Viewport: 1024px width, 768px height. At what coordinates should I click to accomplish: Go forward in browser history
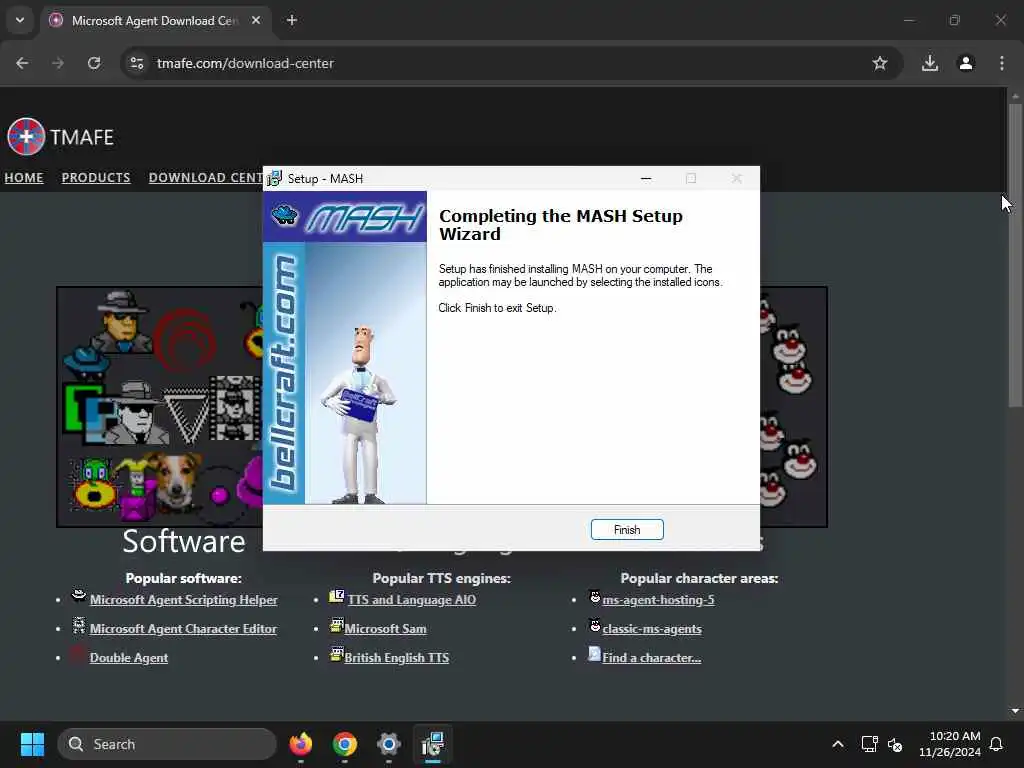click(58, 63)
